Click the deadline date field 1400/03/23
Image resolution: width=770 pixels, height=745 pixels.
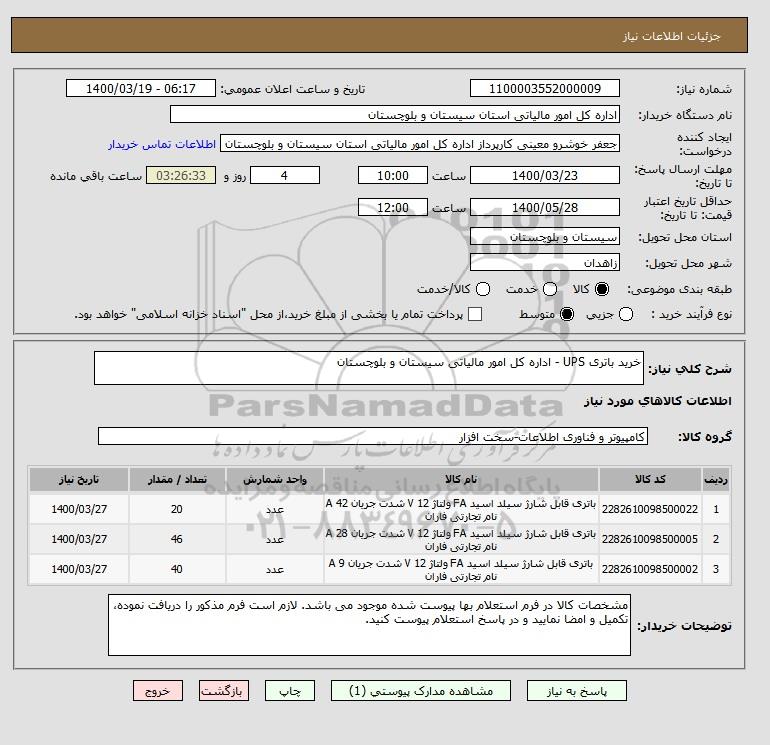(545, 175)
